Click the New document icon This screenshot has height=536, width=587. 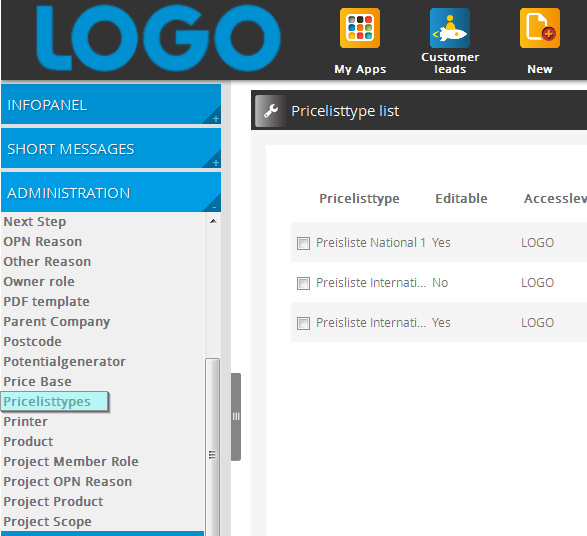[539, 28]
